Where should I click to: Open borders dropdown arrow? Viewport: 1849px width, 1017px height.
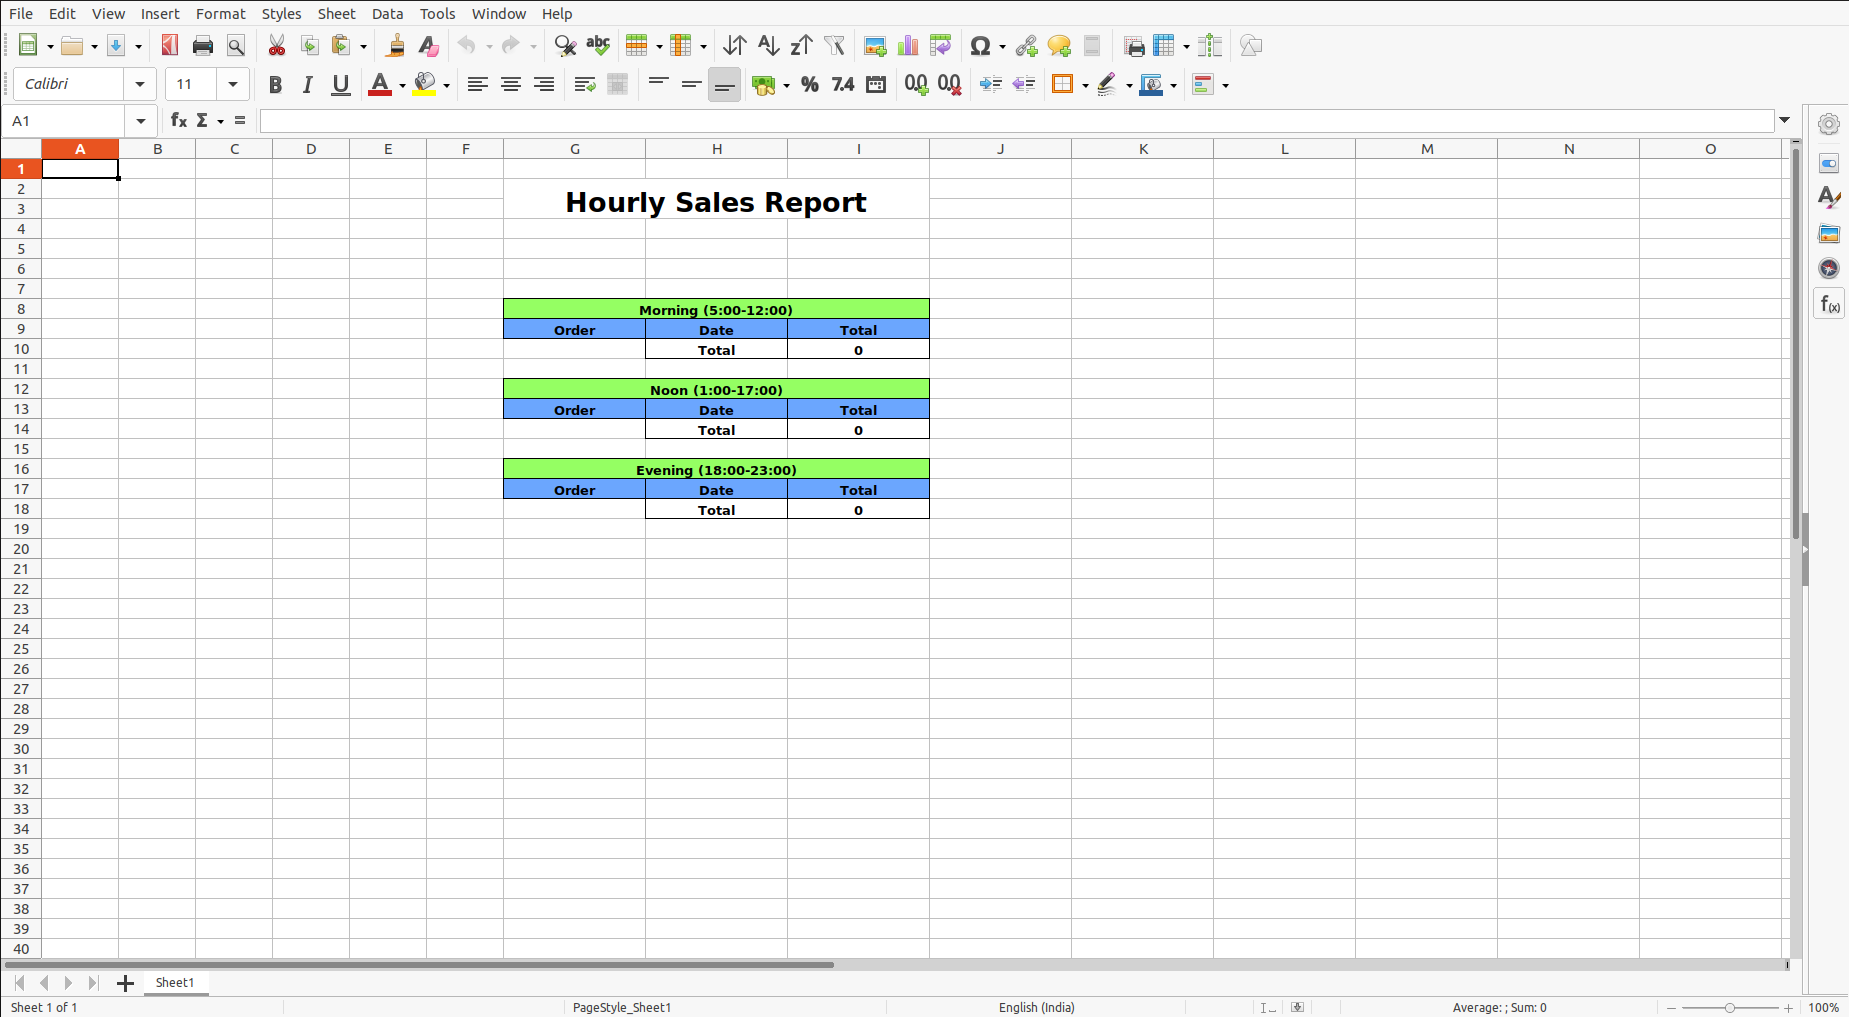pyautogui.click(x=1085, y=85)
